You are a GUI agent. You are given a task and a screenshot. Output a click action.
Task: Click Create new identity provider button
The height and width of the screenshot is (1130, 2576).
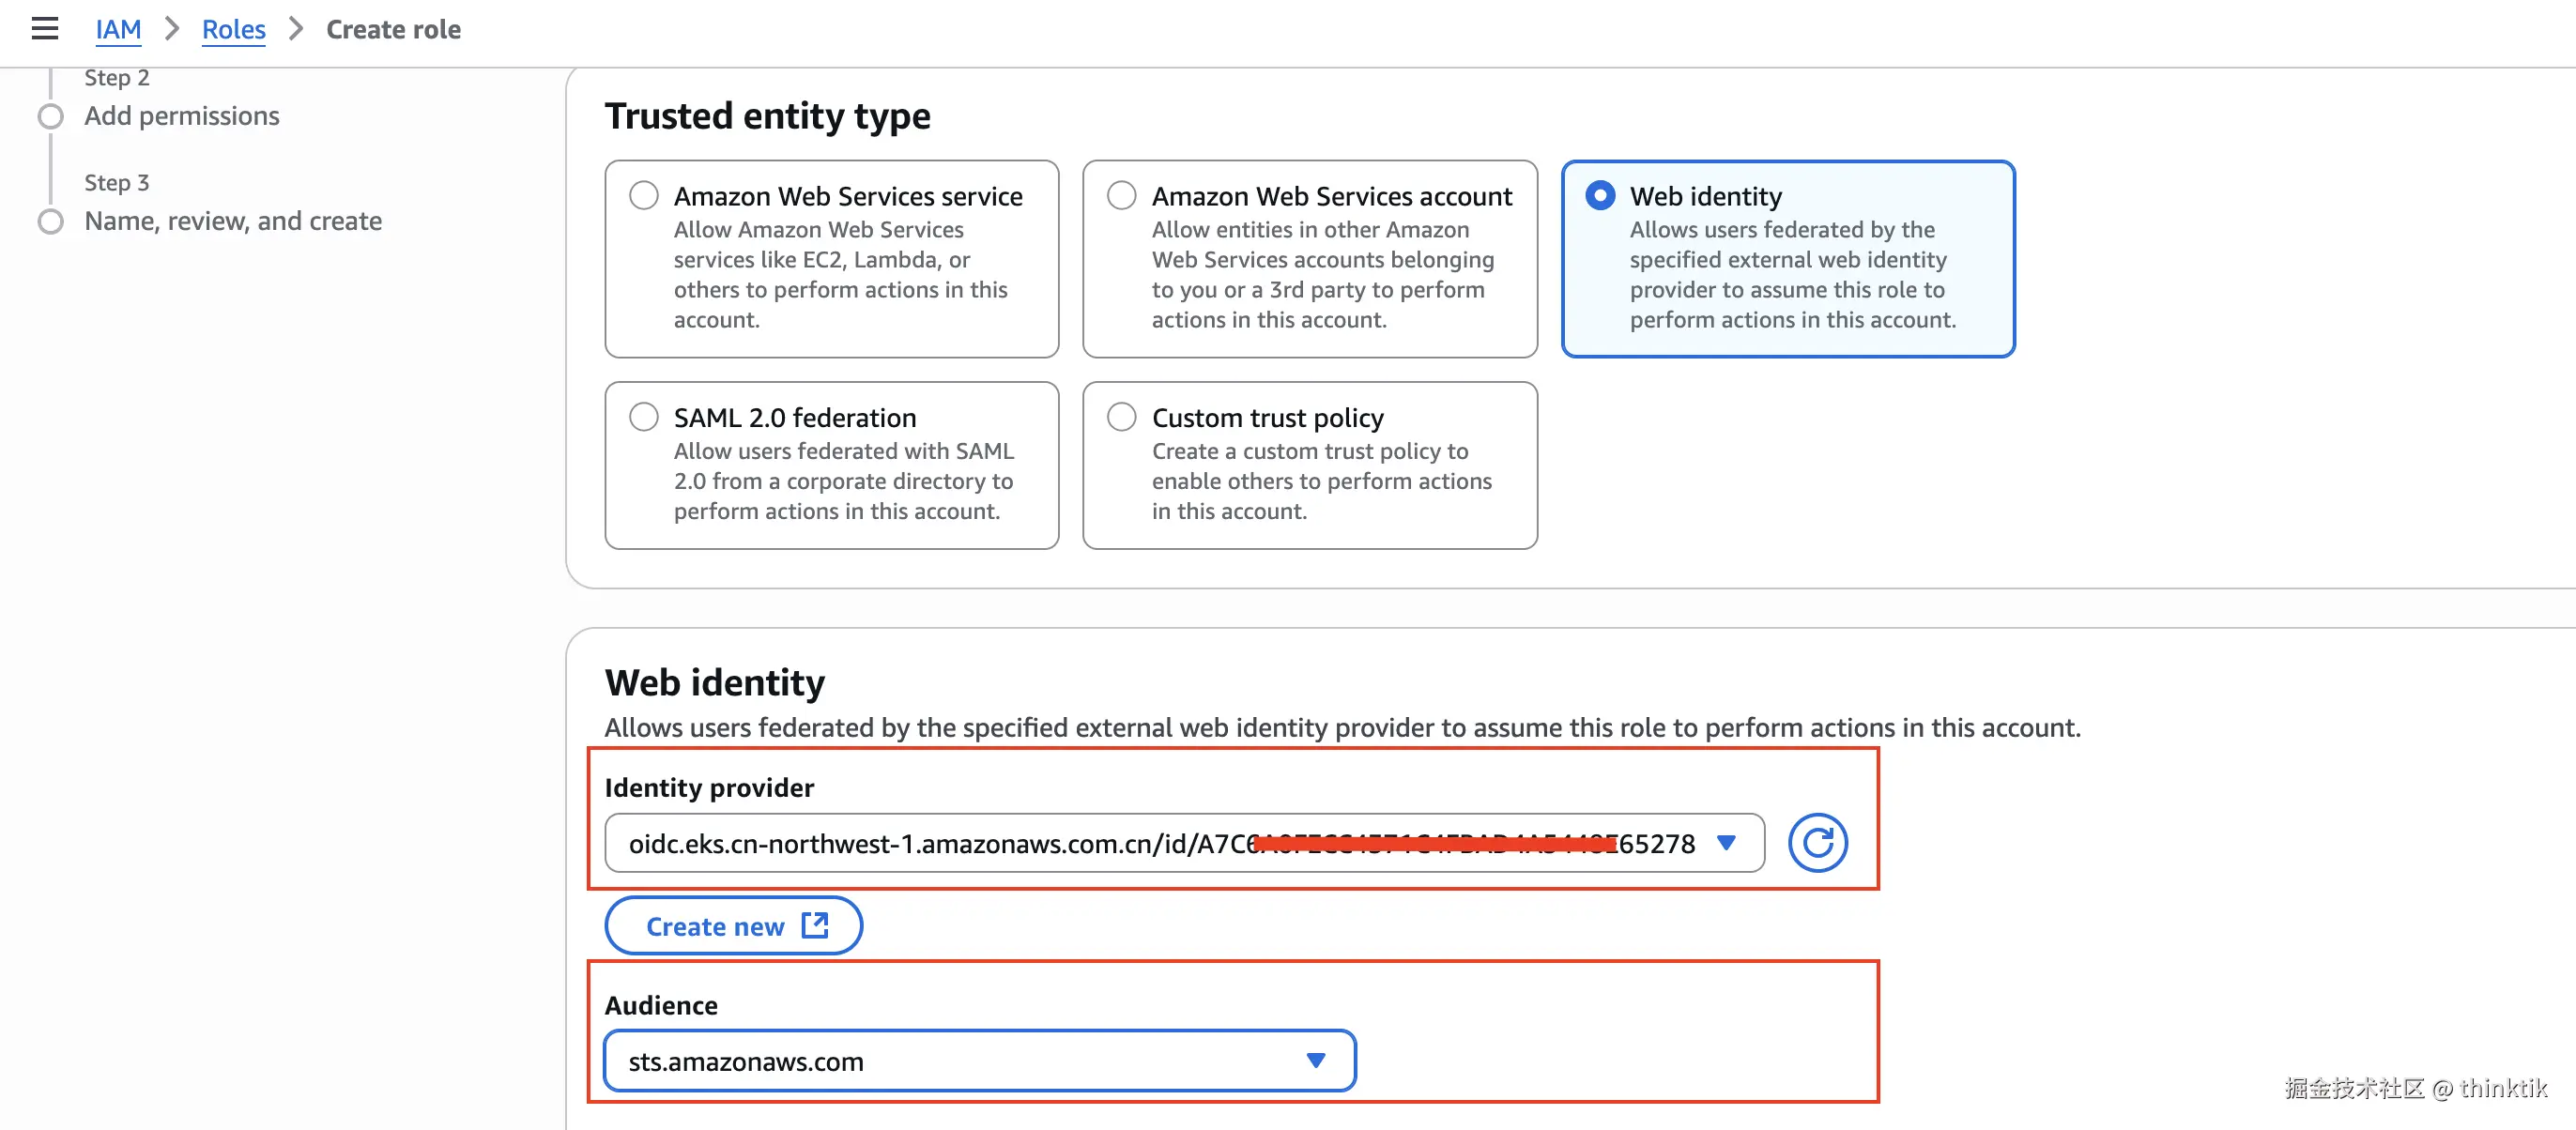pyautogui.click(x=733, y=926)
